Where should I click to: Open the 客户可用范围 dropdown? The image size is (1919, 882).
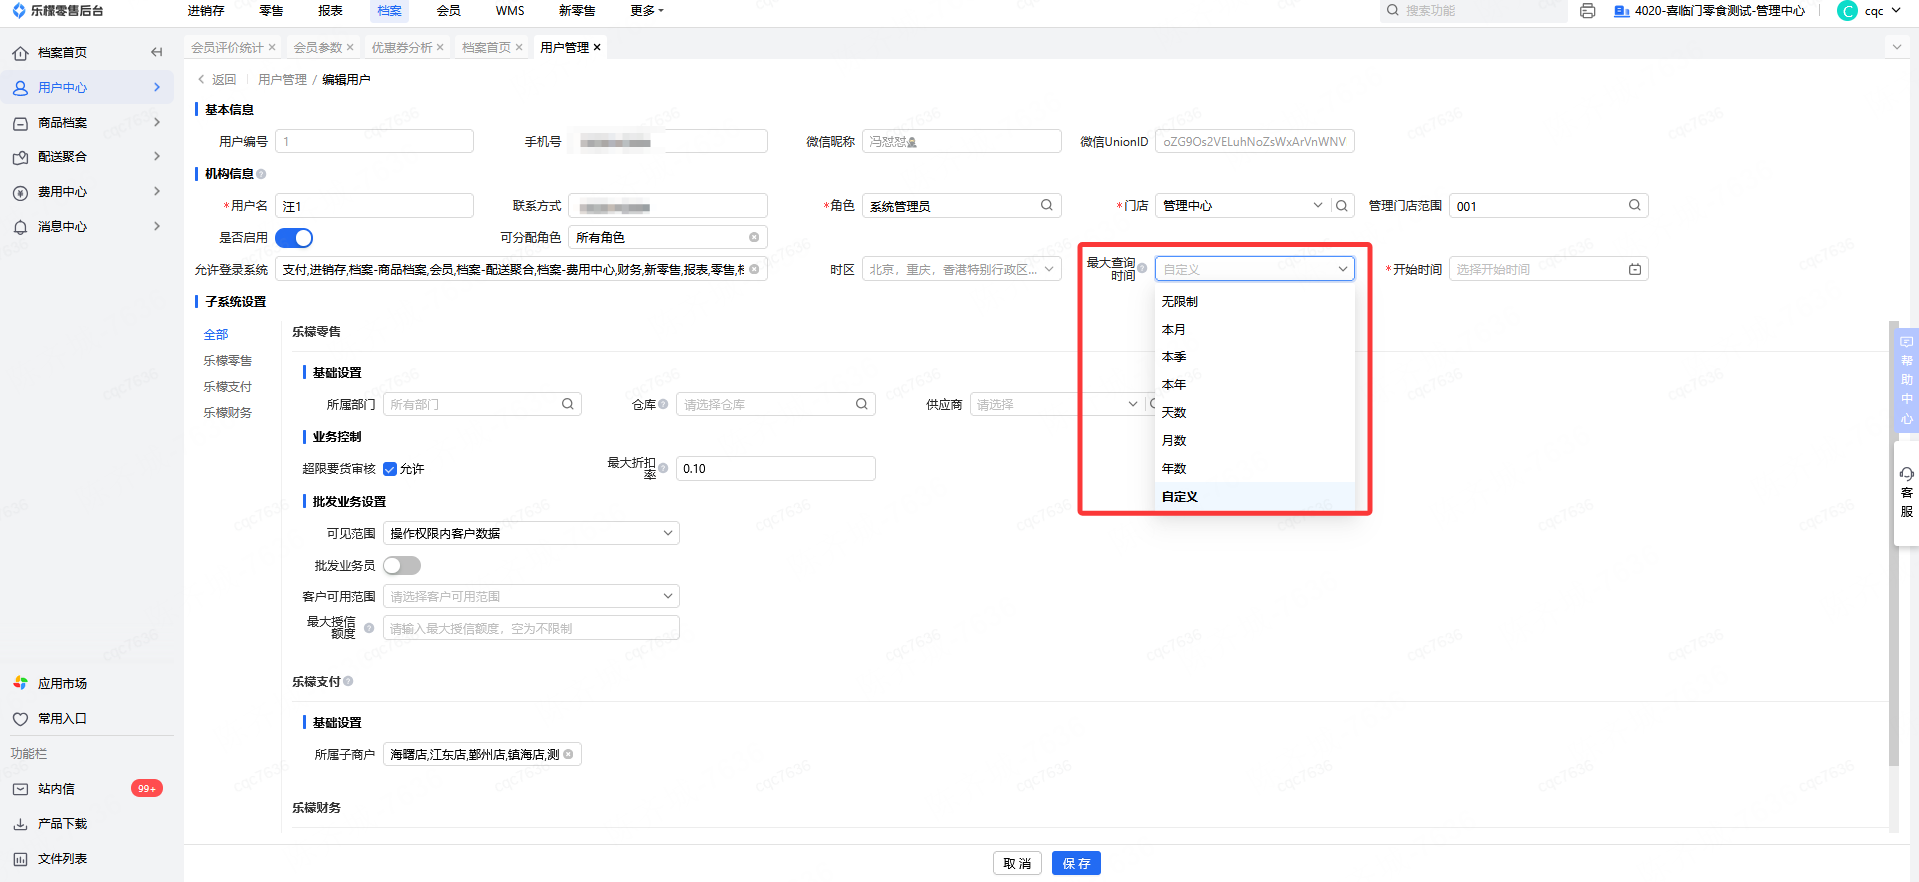(531, 596)
